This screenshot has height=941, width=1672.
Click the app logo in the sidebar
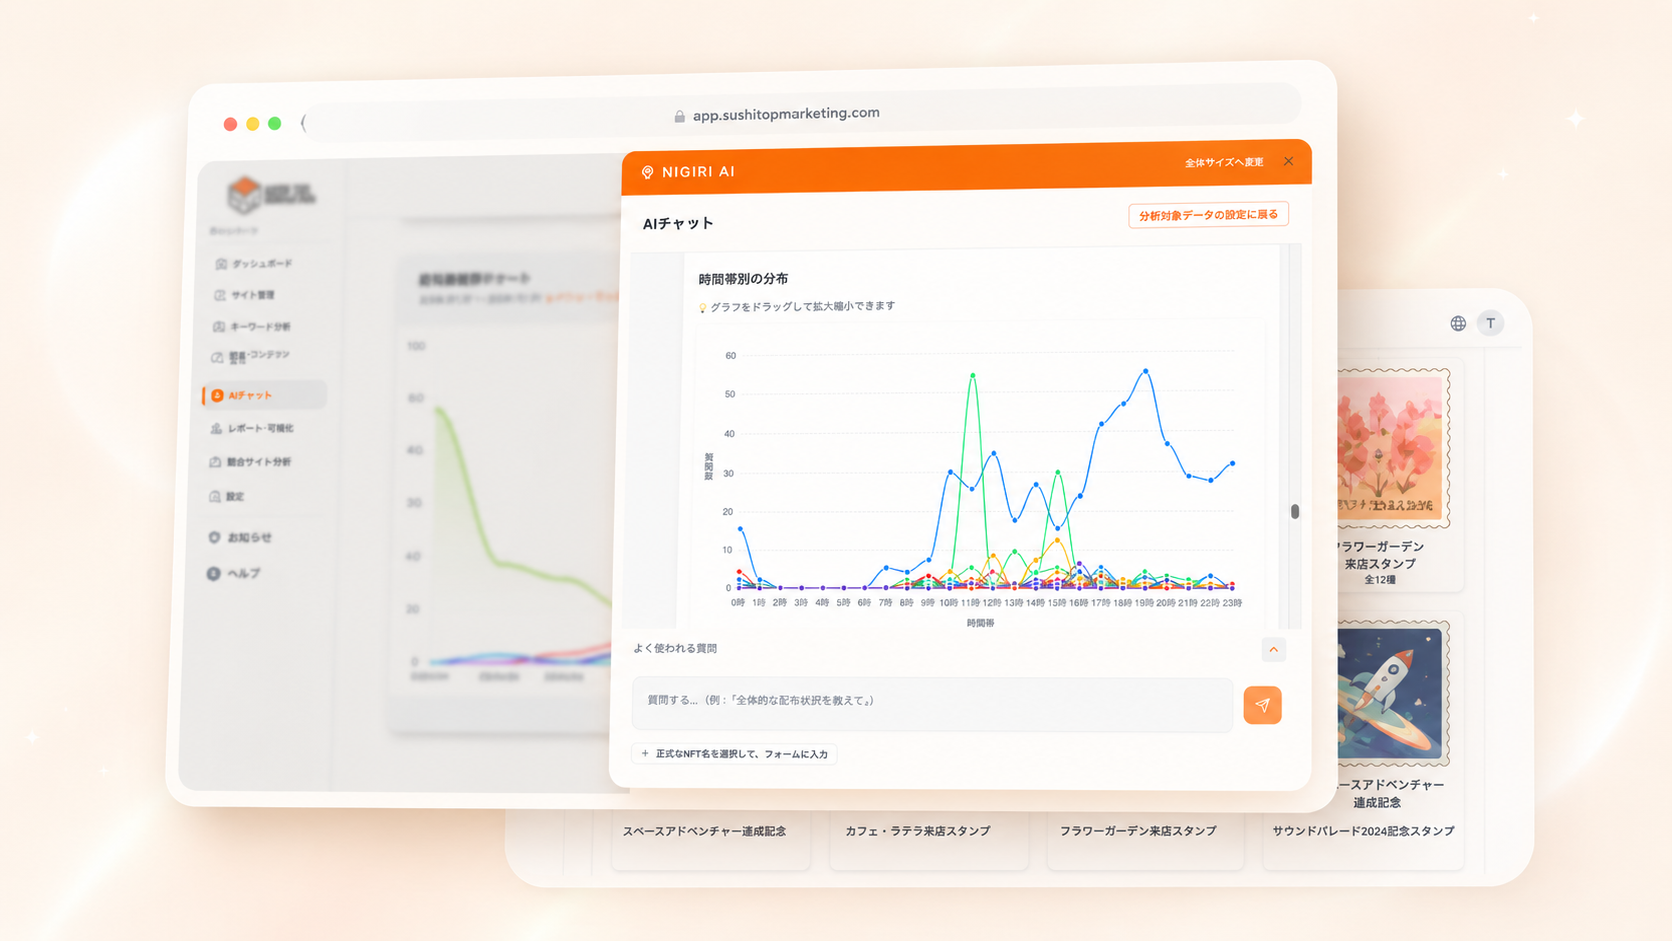click(x=270, y=196)
